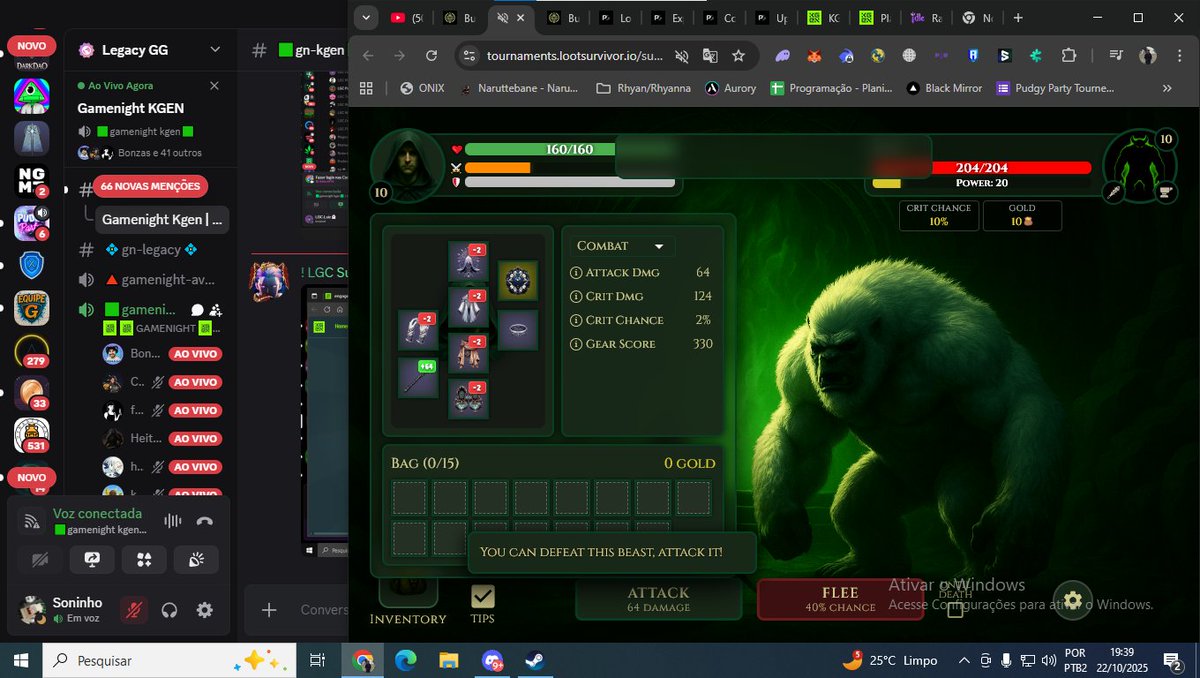Click the Discord message attachment plus button
The height and width of the screenshot is (678, 1200).
click(269, 610)
